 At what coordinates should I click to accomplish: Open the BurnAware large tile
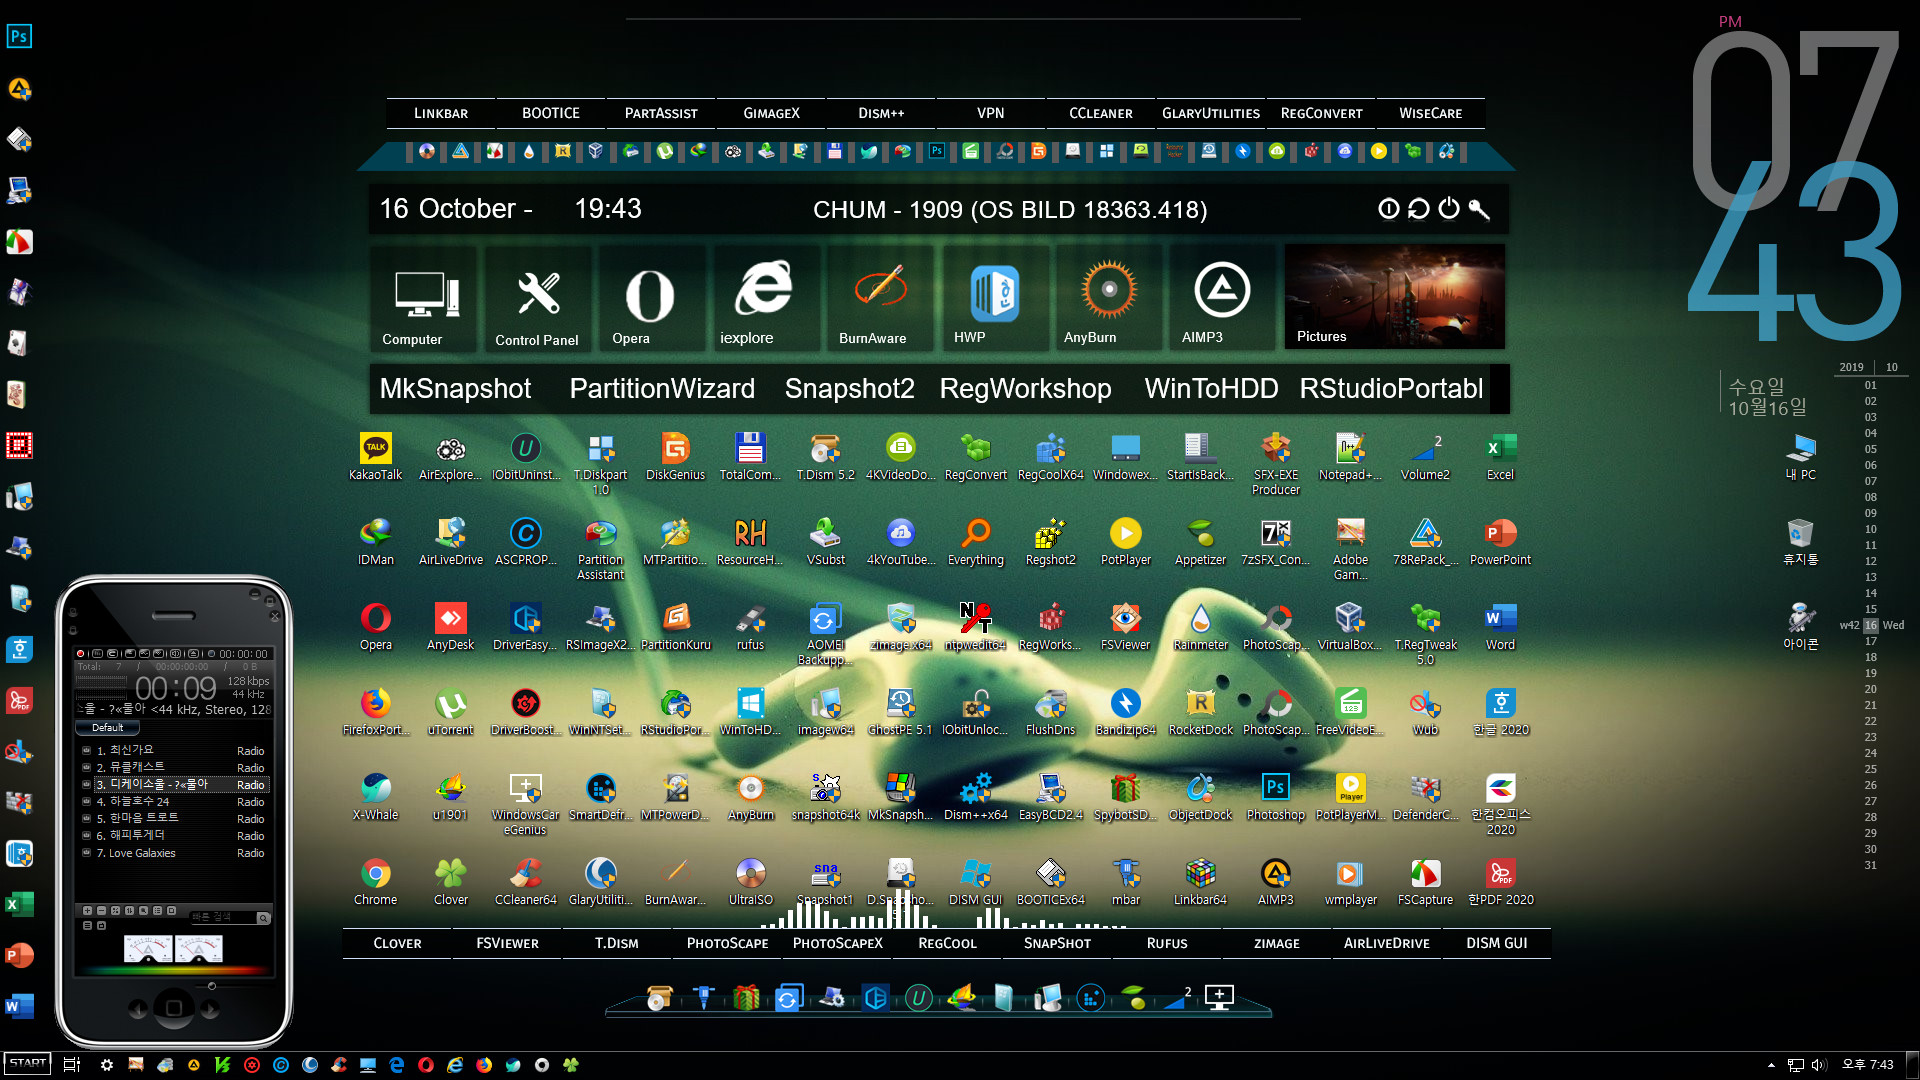878,300
